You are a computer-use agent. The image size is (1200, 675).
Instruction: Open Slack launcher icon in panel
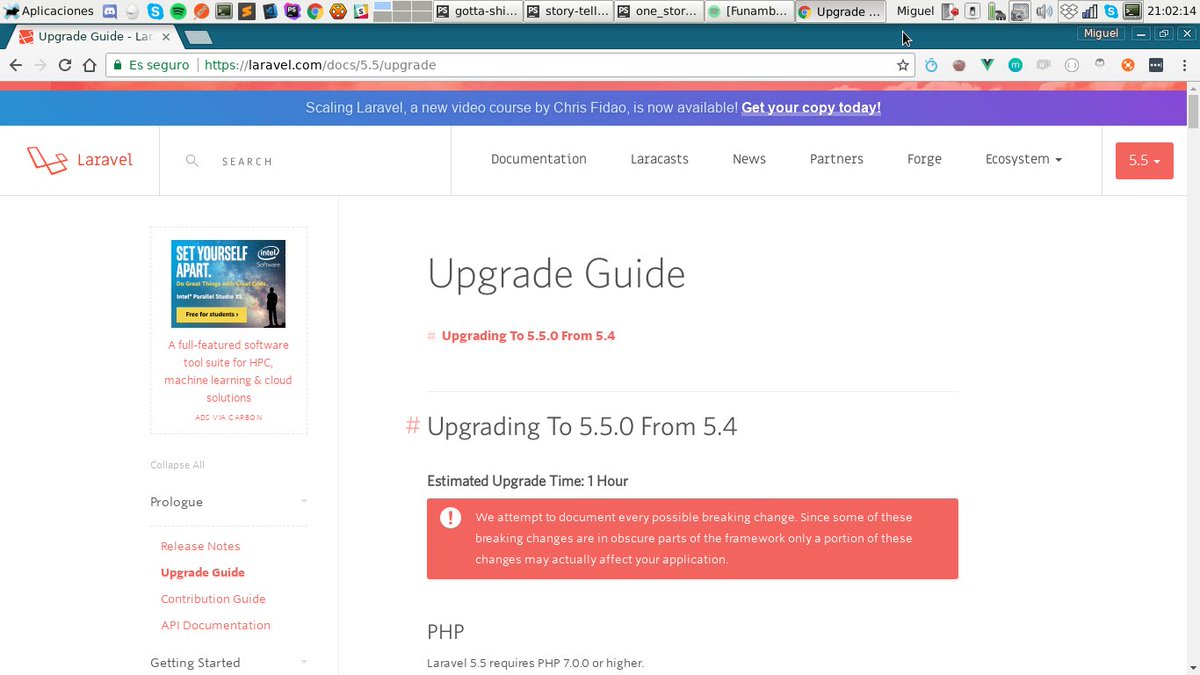click(361, 11)
